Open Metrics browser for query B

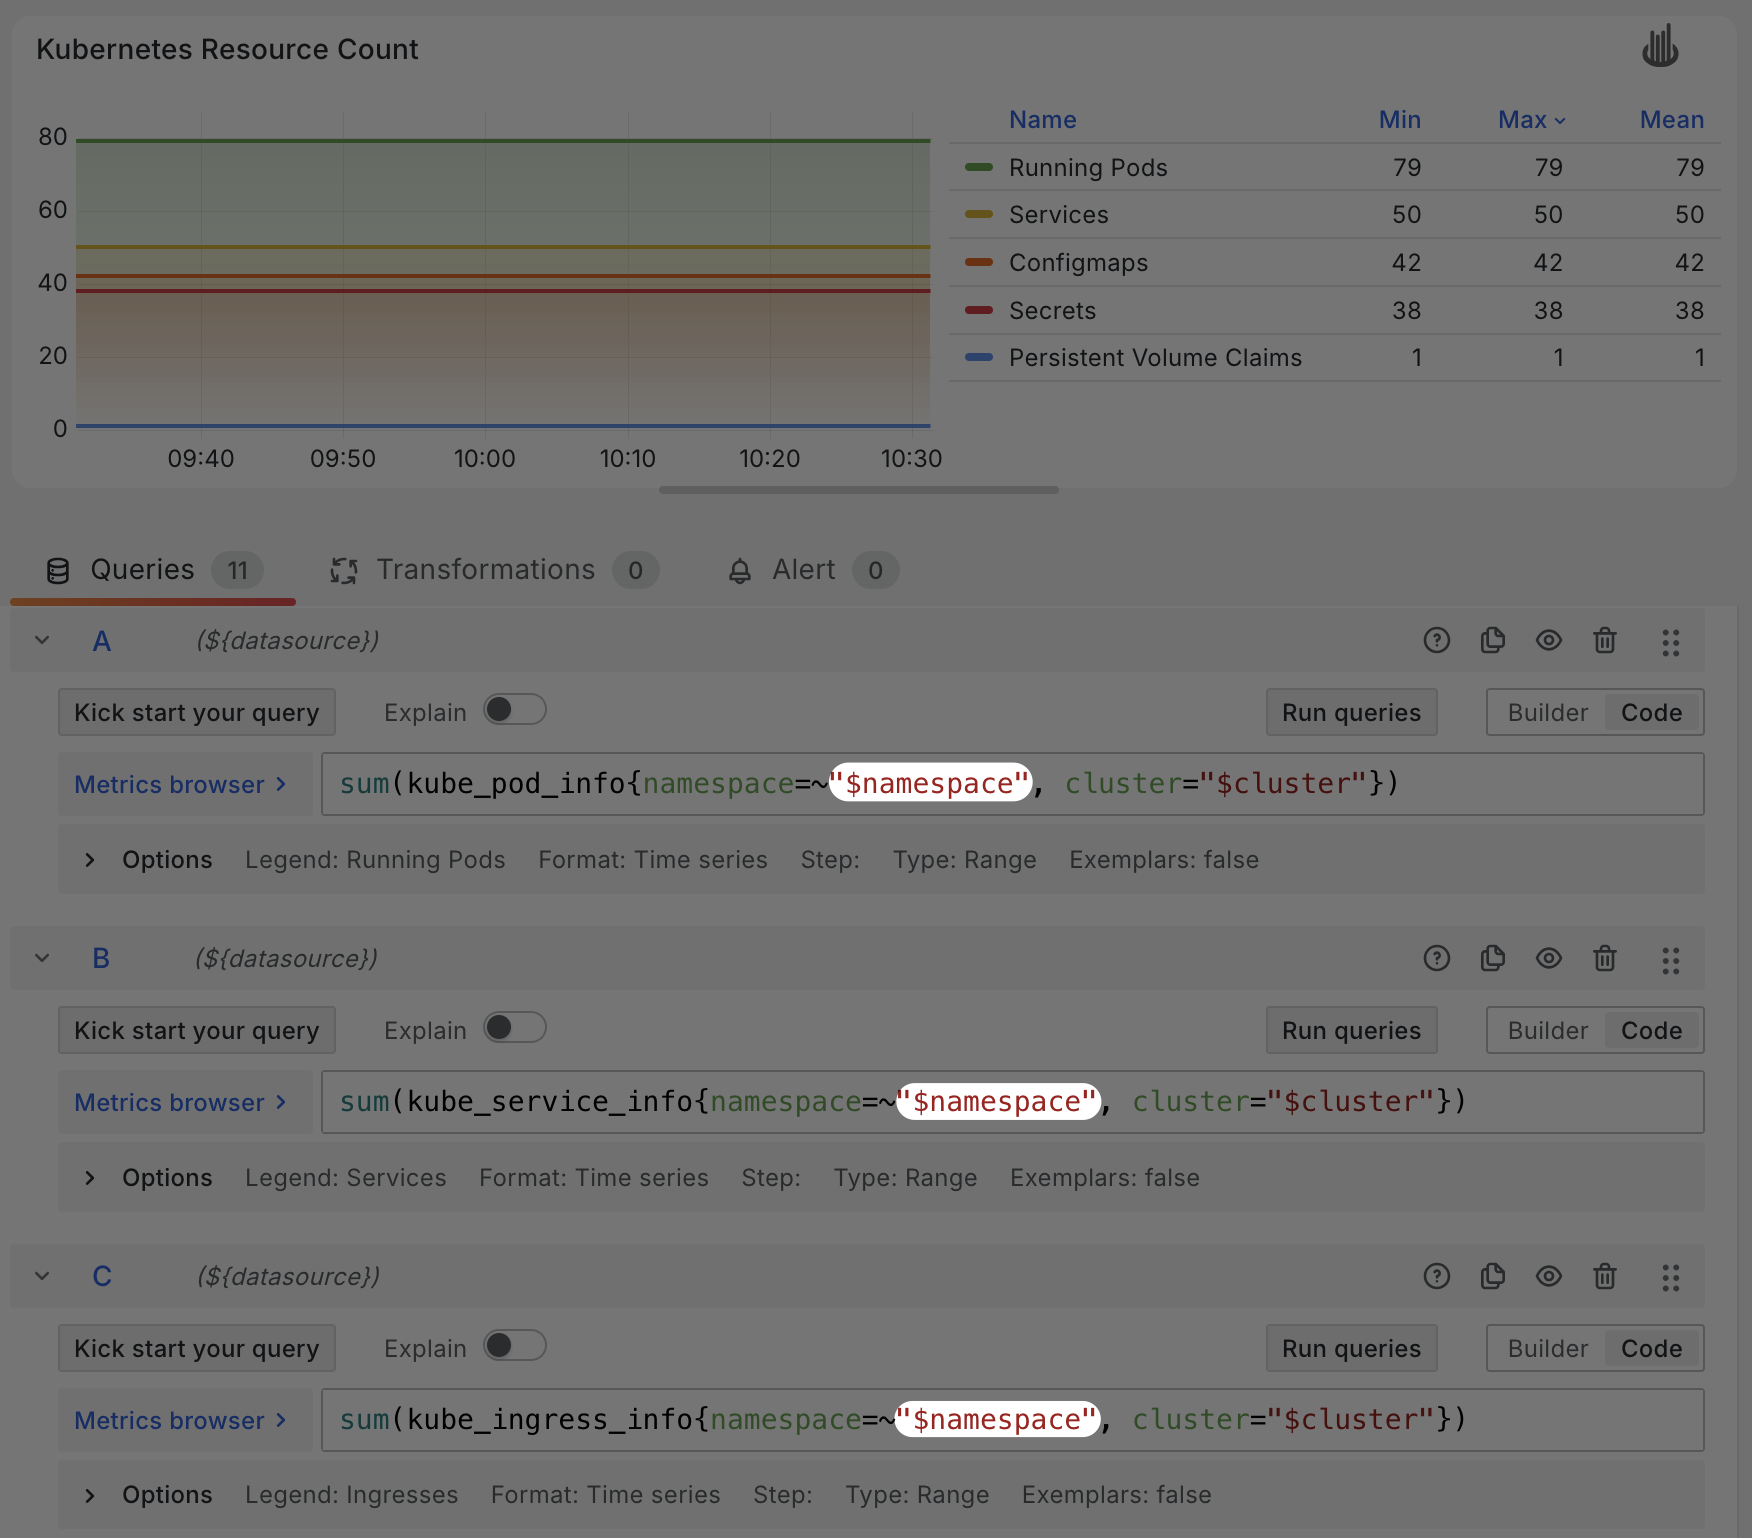(185, 1102)
